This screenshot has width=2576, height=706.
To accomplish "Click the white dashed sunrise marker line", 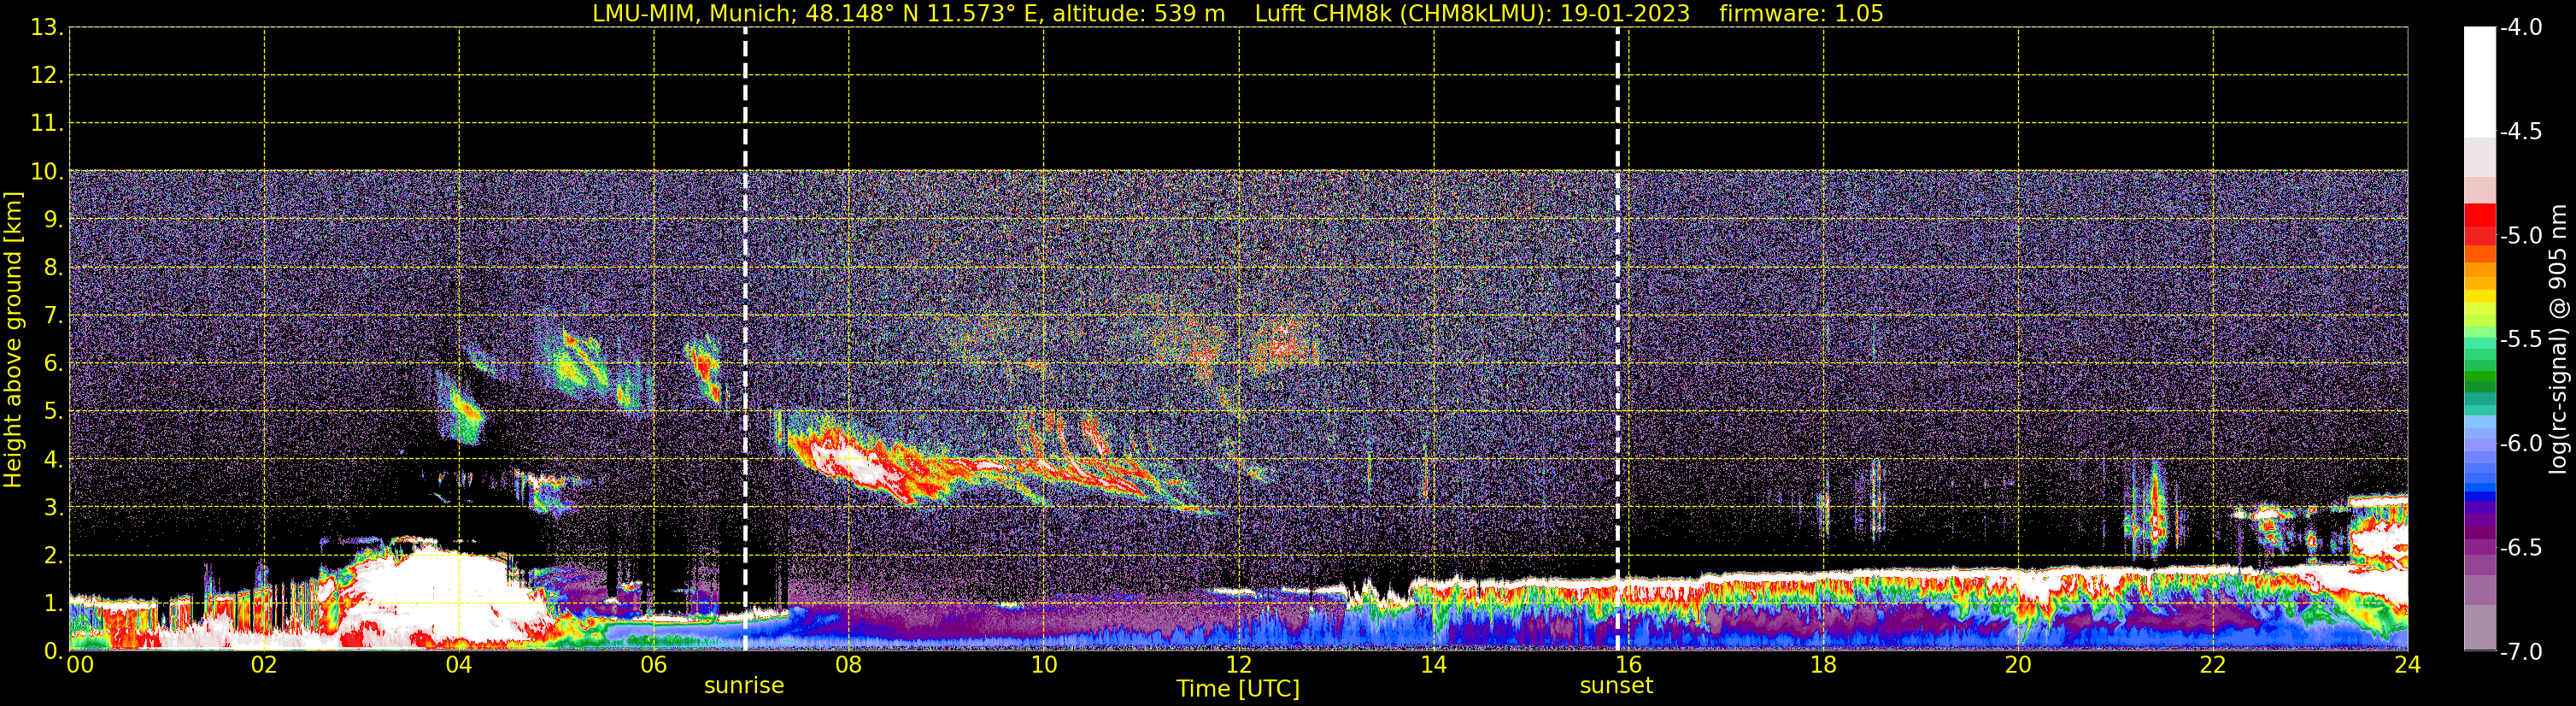I will pos(745,340).
